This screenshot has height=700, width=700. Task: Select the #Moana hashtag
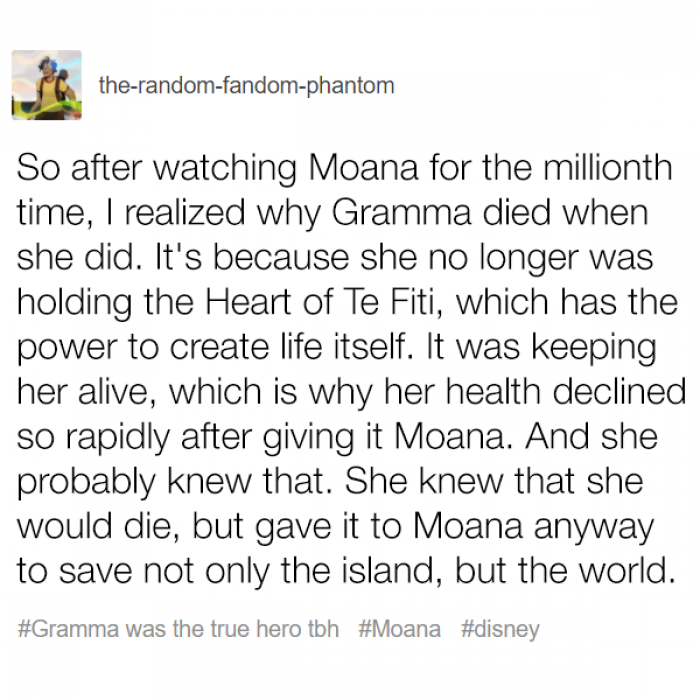pyautogui.click(x=398, y=629)
